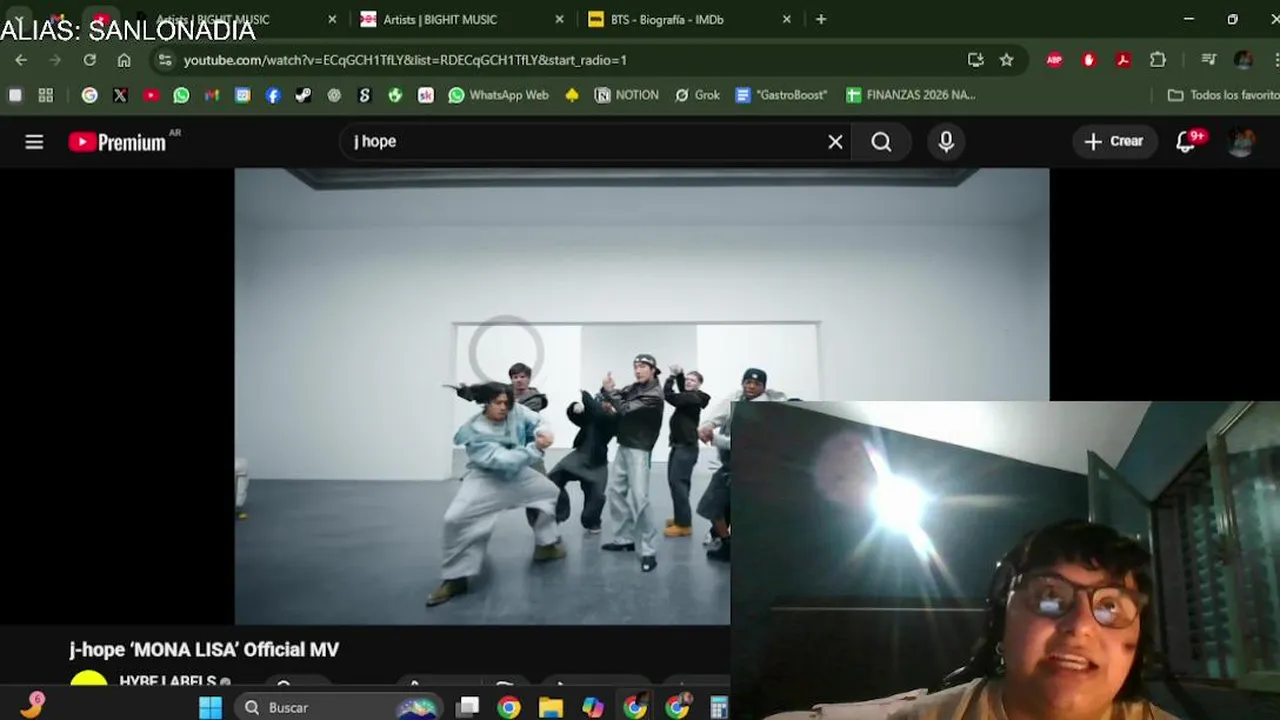Open the Google bookmark
Image resolution: width=1280 pixels, height=720 pixels.
point(90,95)
